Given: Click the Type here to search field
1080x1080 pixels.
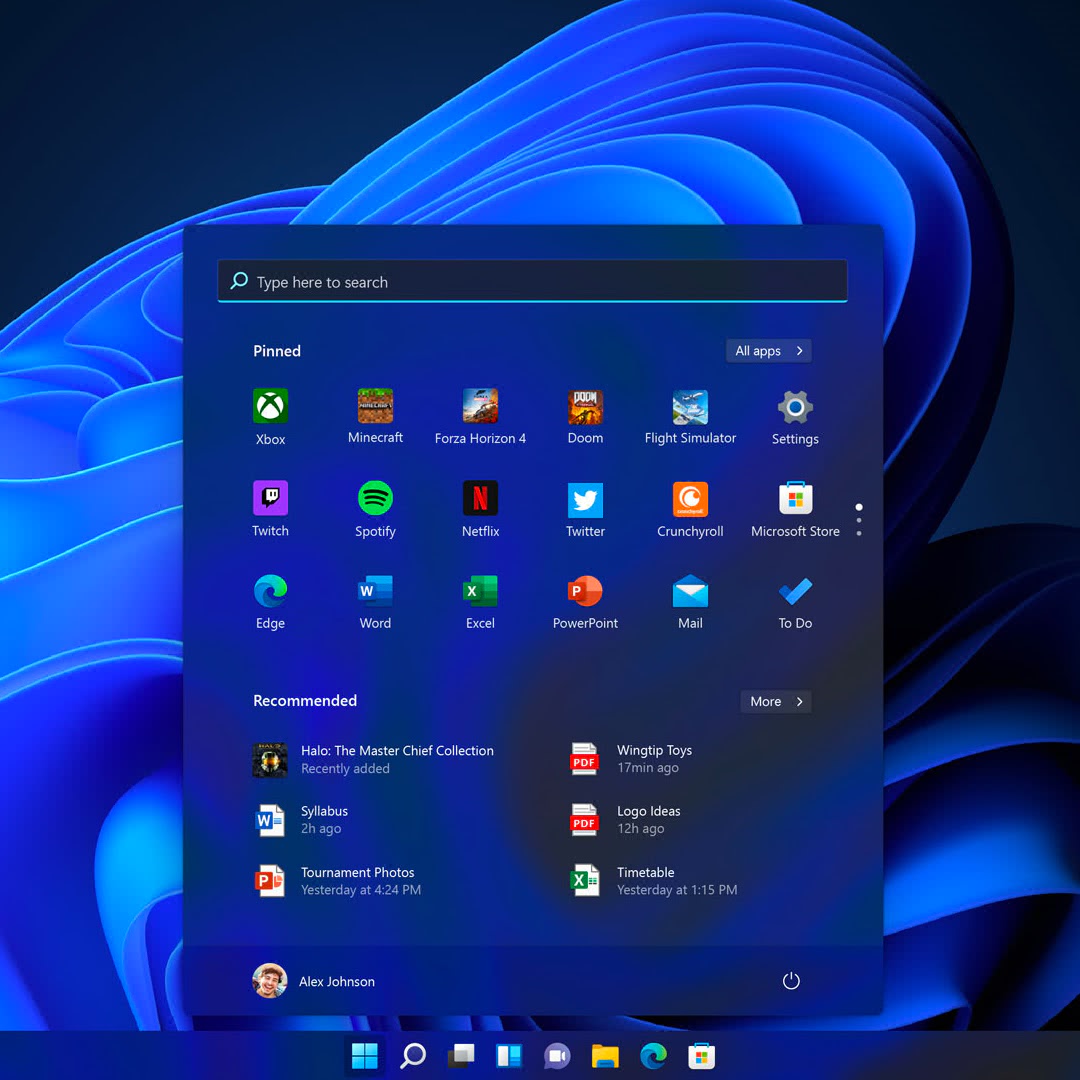Looking at the screenshot, I should 532,282.
